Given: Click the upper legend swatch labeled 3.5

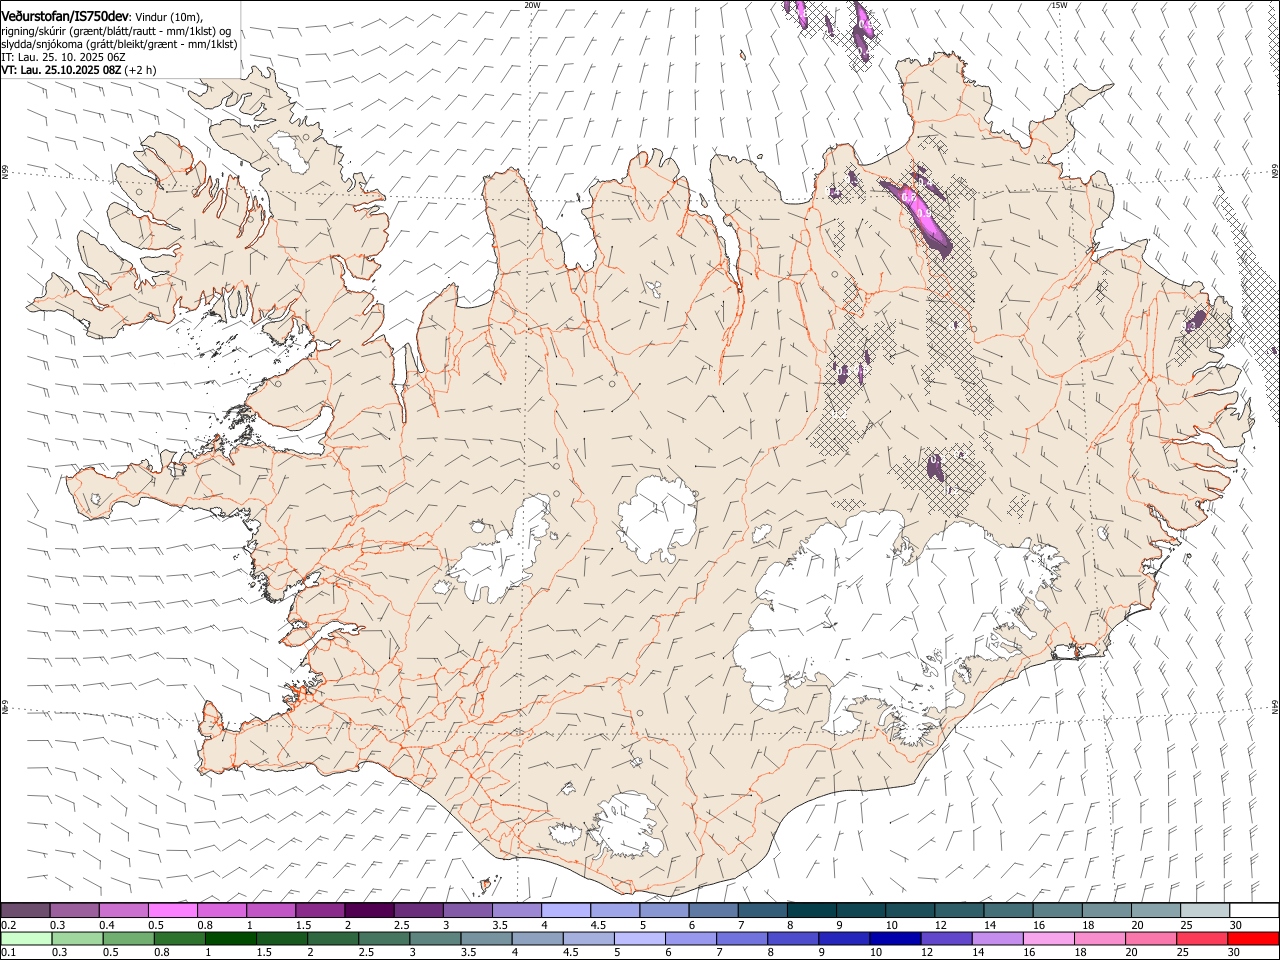Looking at the screenshot, I should 516,910.
